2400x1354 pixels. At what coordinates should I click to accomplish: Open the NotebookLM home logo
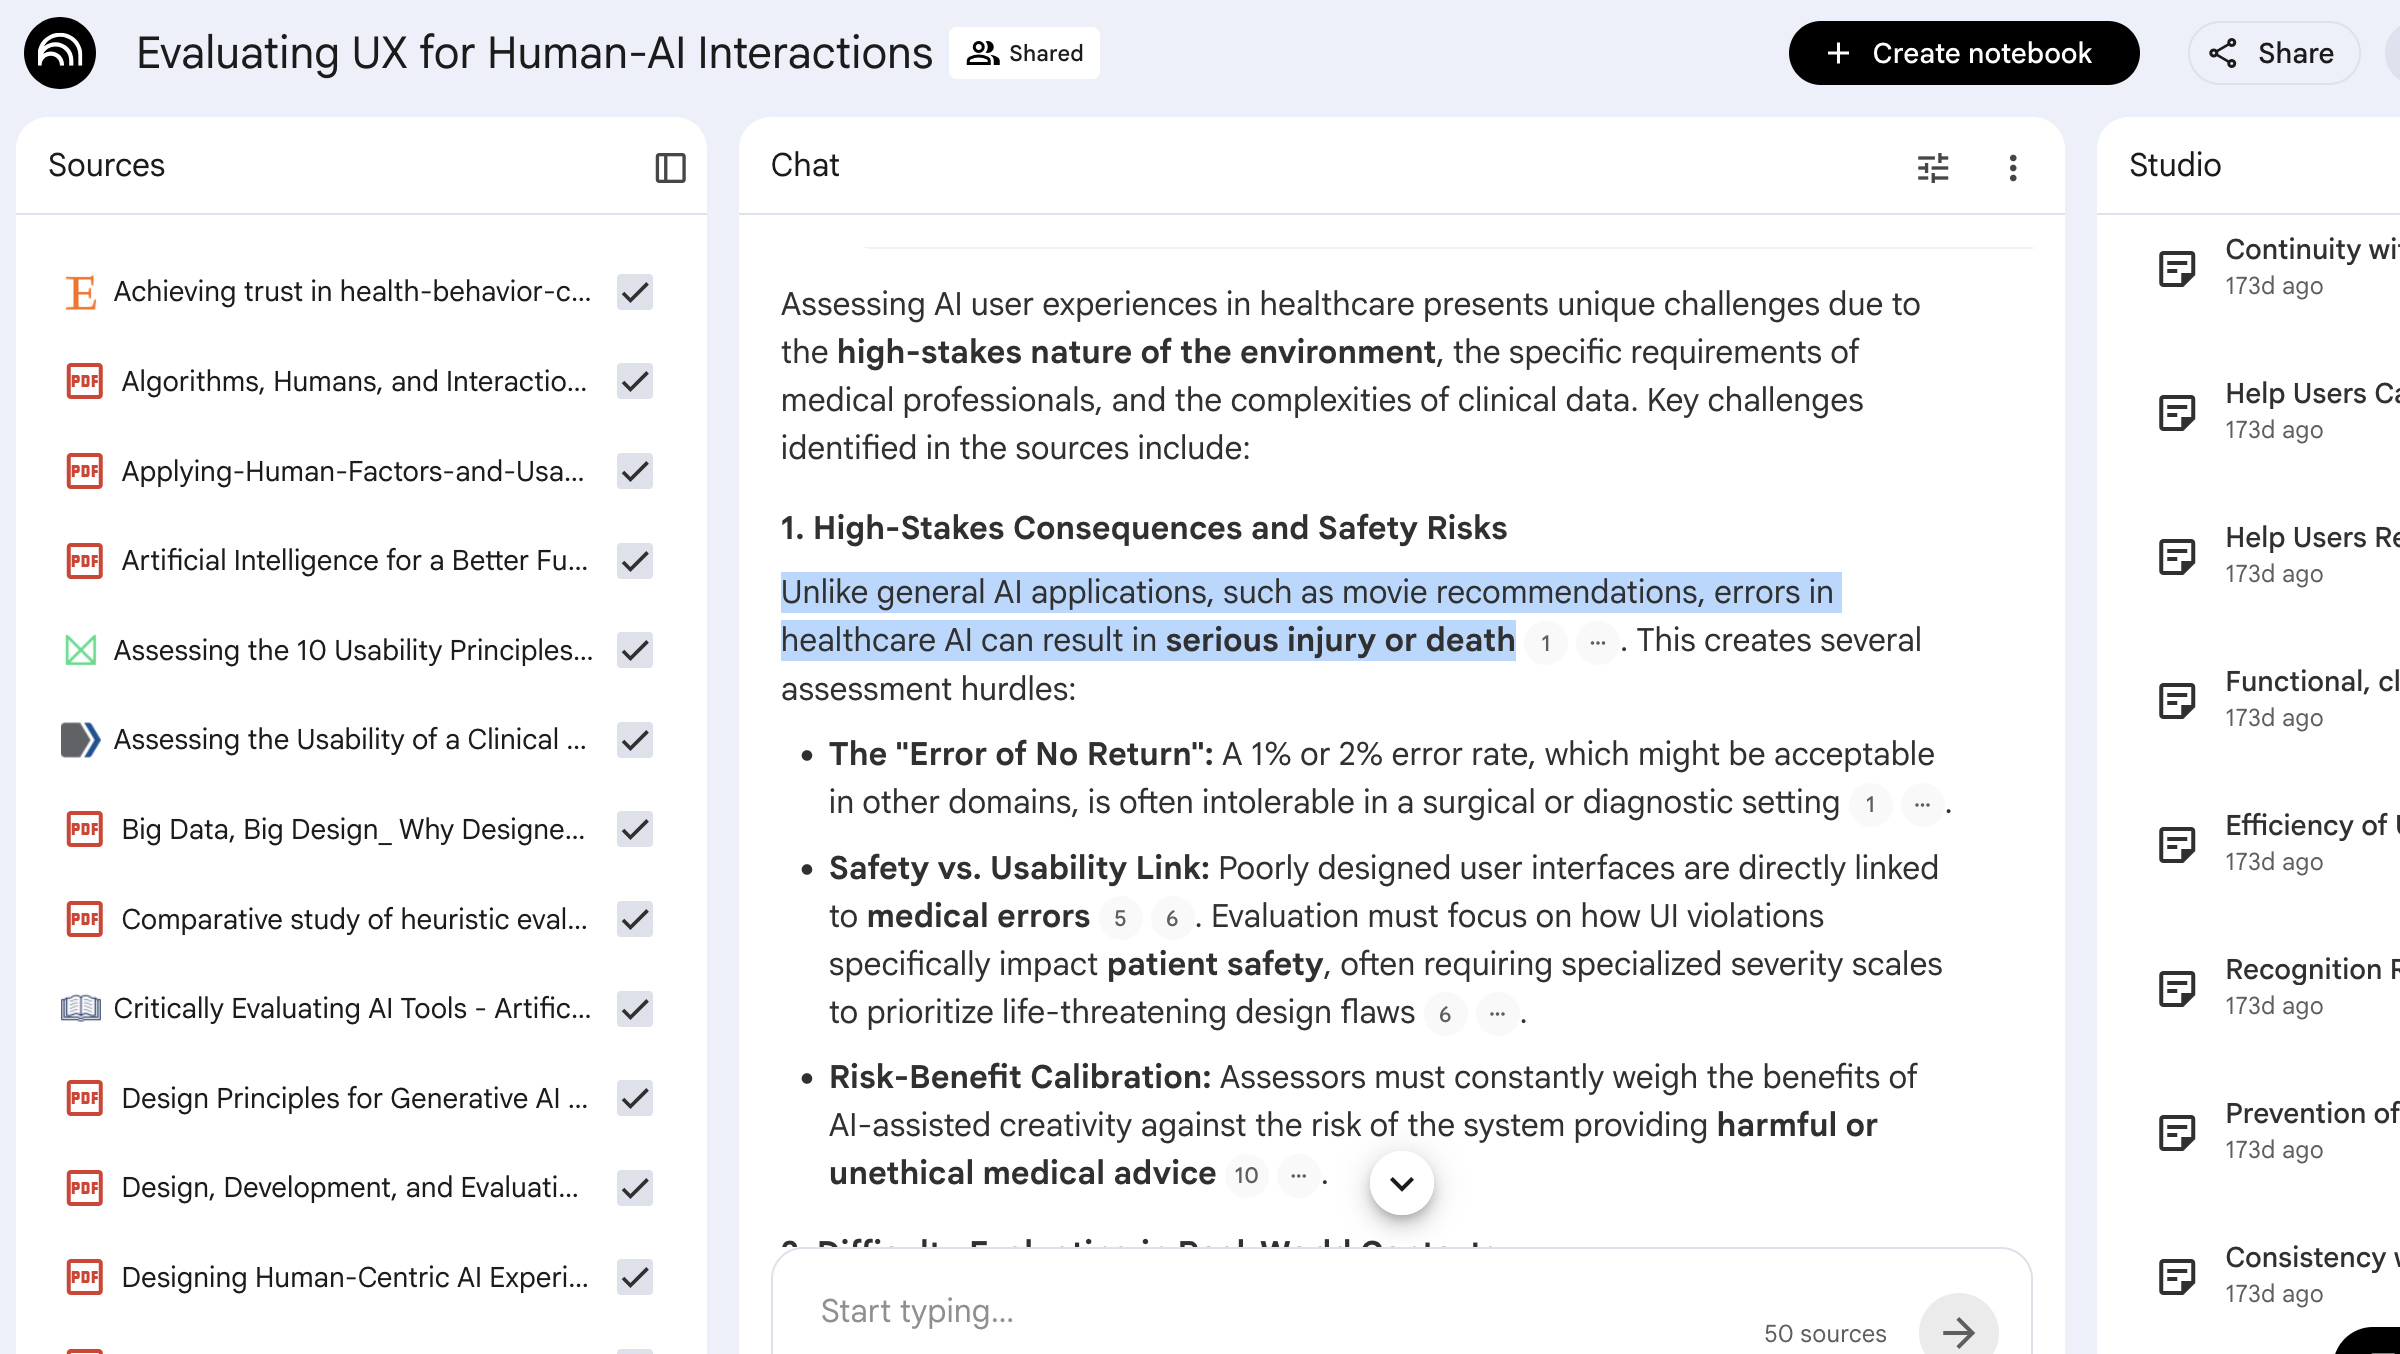coord(60,53)
